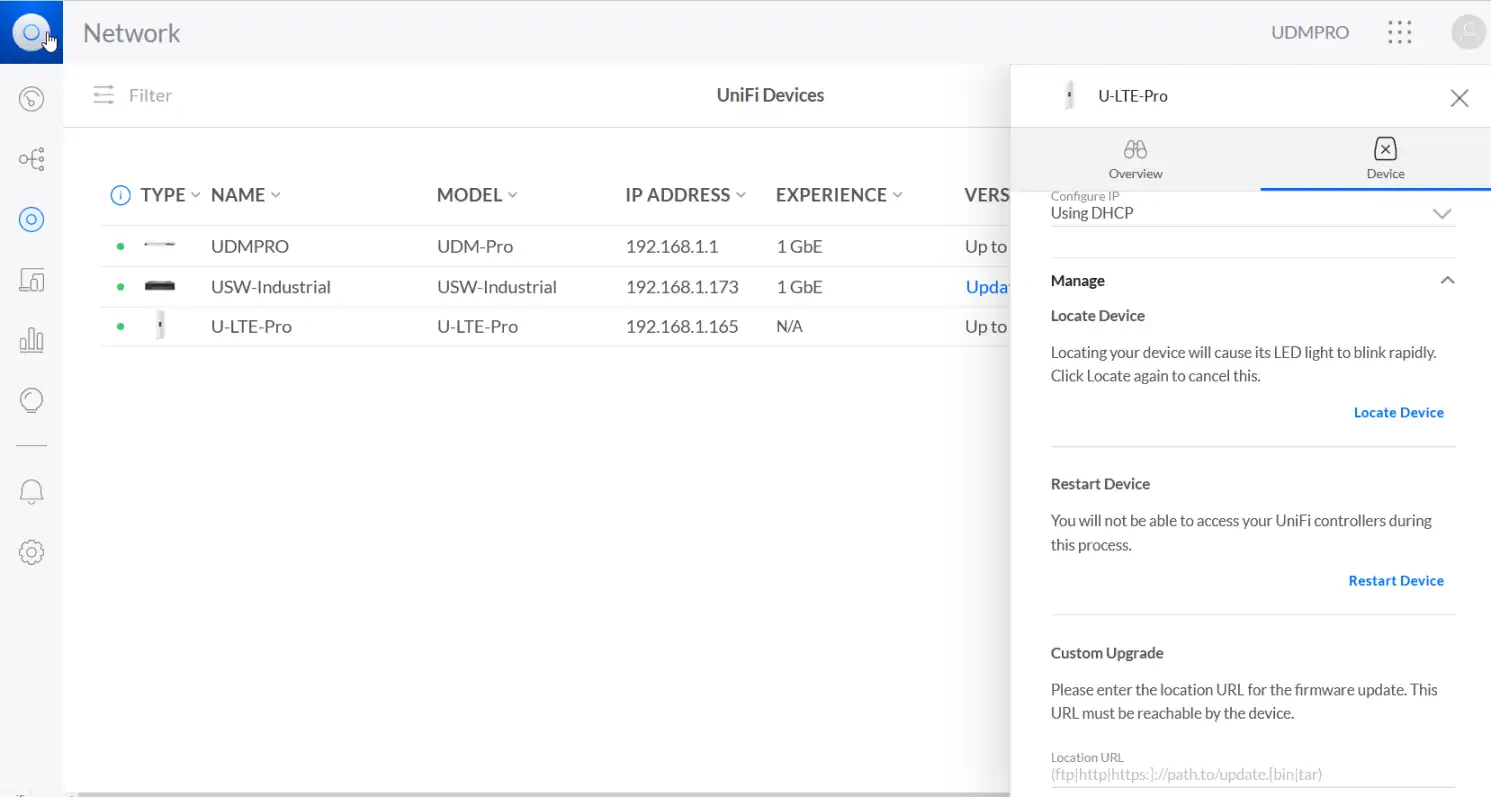The width and height of the screenshot is (1491, 797).
Task: Open the Statistics bar chart icon
Action: click(31, 341)
